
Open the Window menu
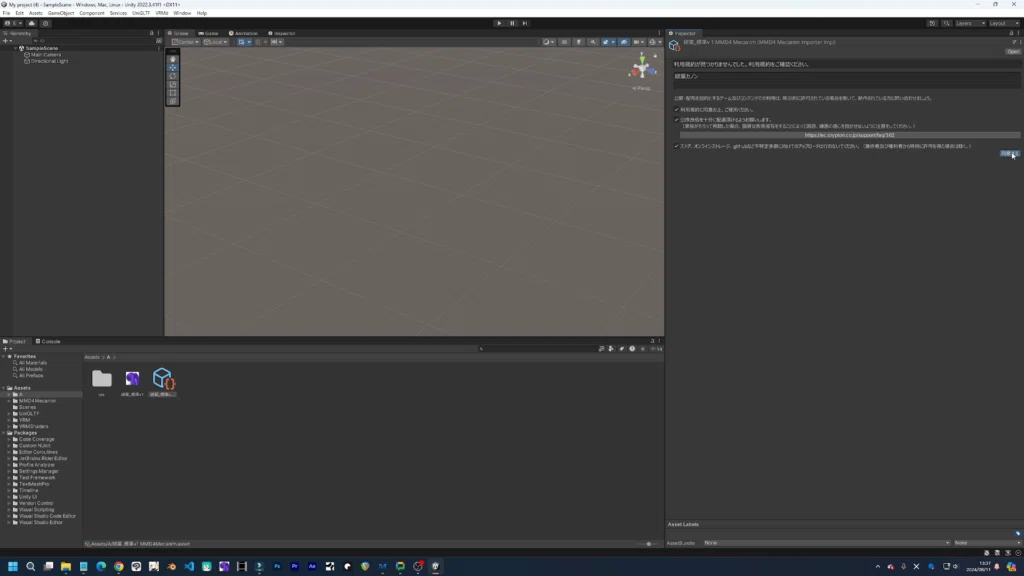[x=182, y=13]
